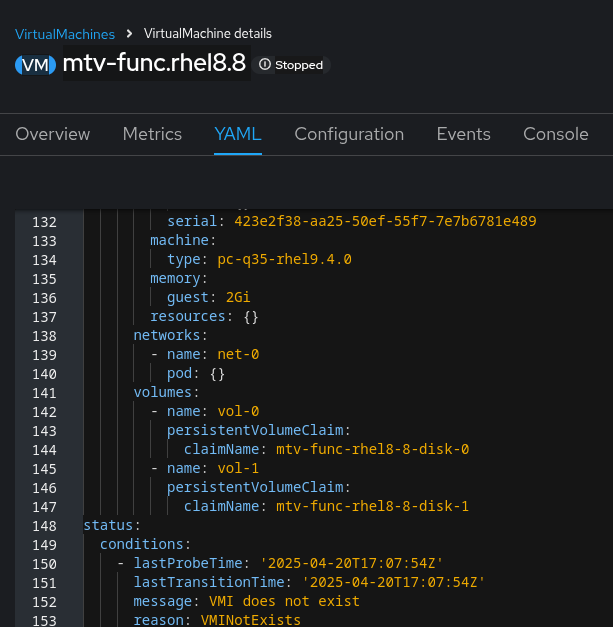
Task: Open the Console tab
Action: pos(556,134)
